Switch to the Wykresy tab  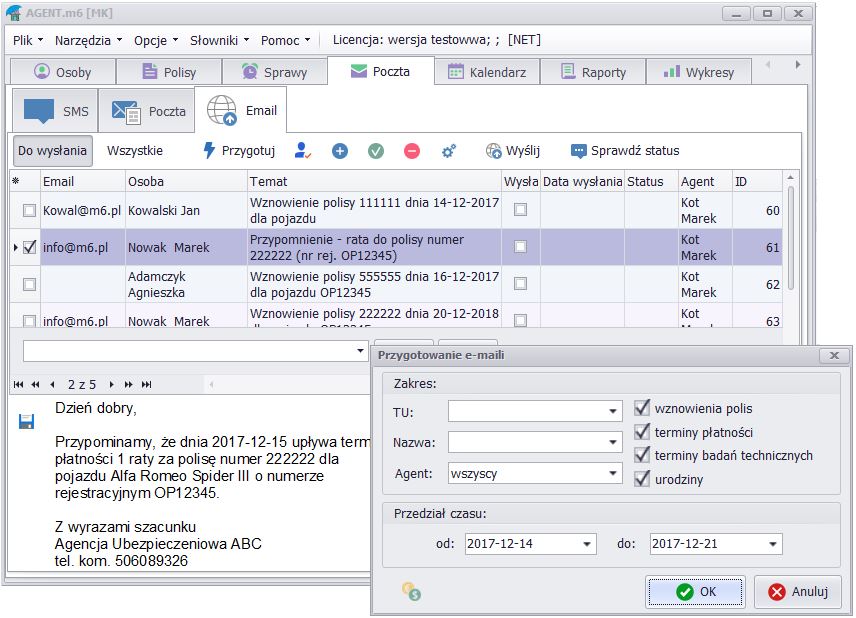coord(699,72)
